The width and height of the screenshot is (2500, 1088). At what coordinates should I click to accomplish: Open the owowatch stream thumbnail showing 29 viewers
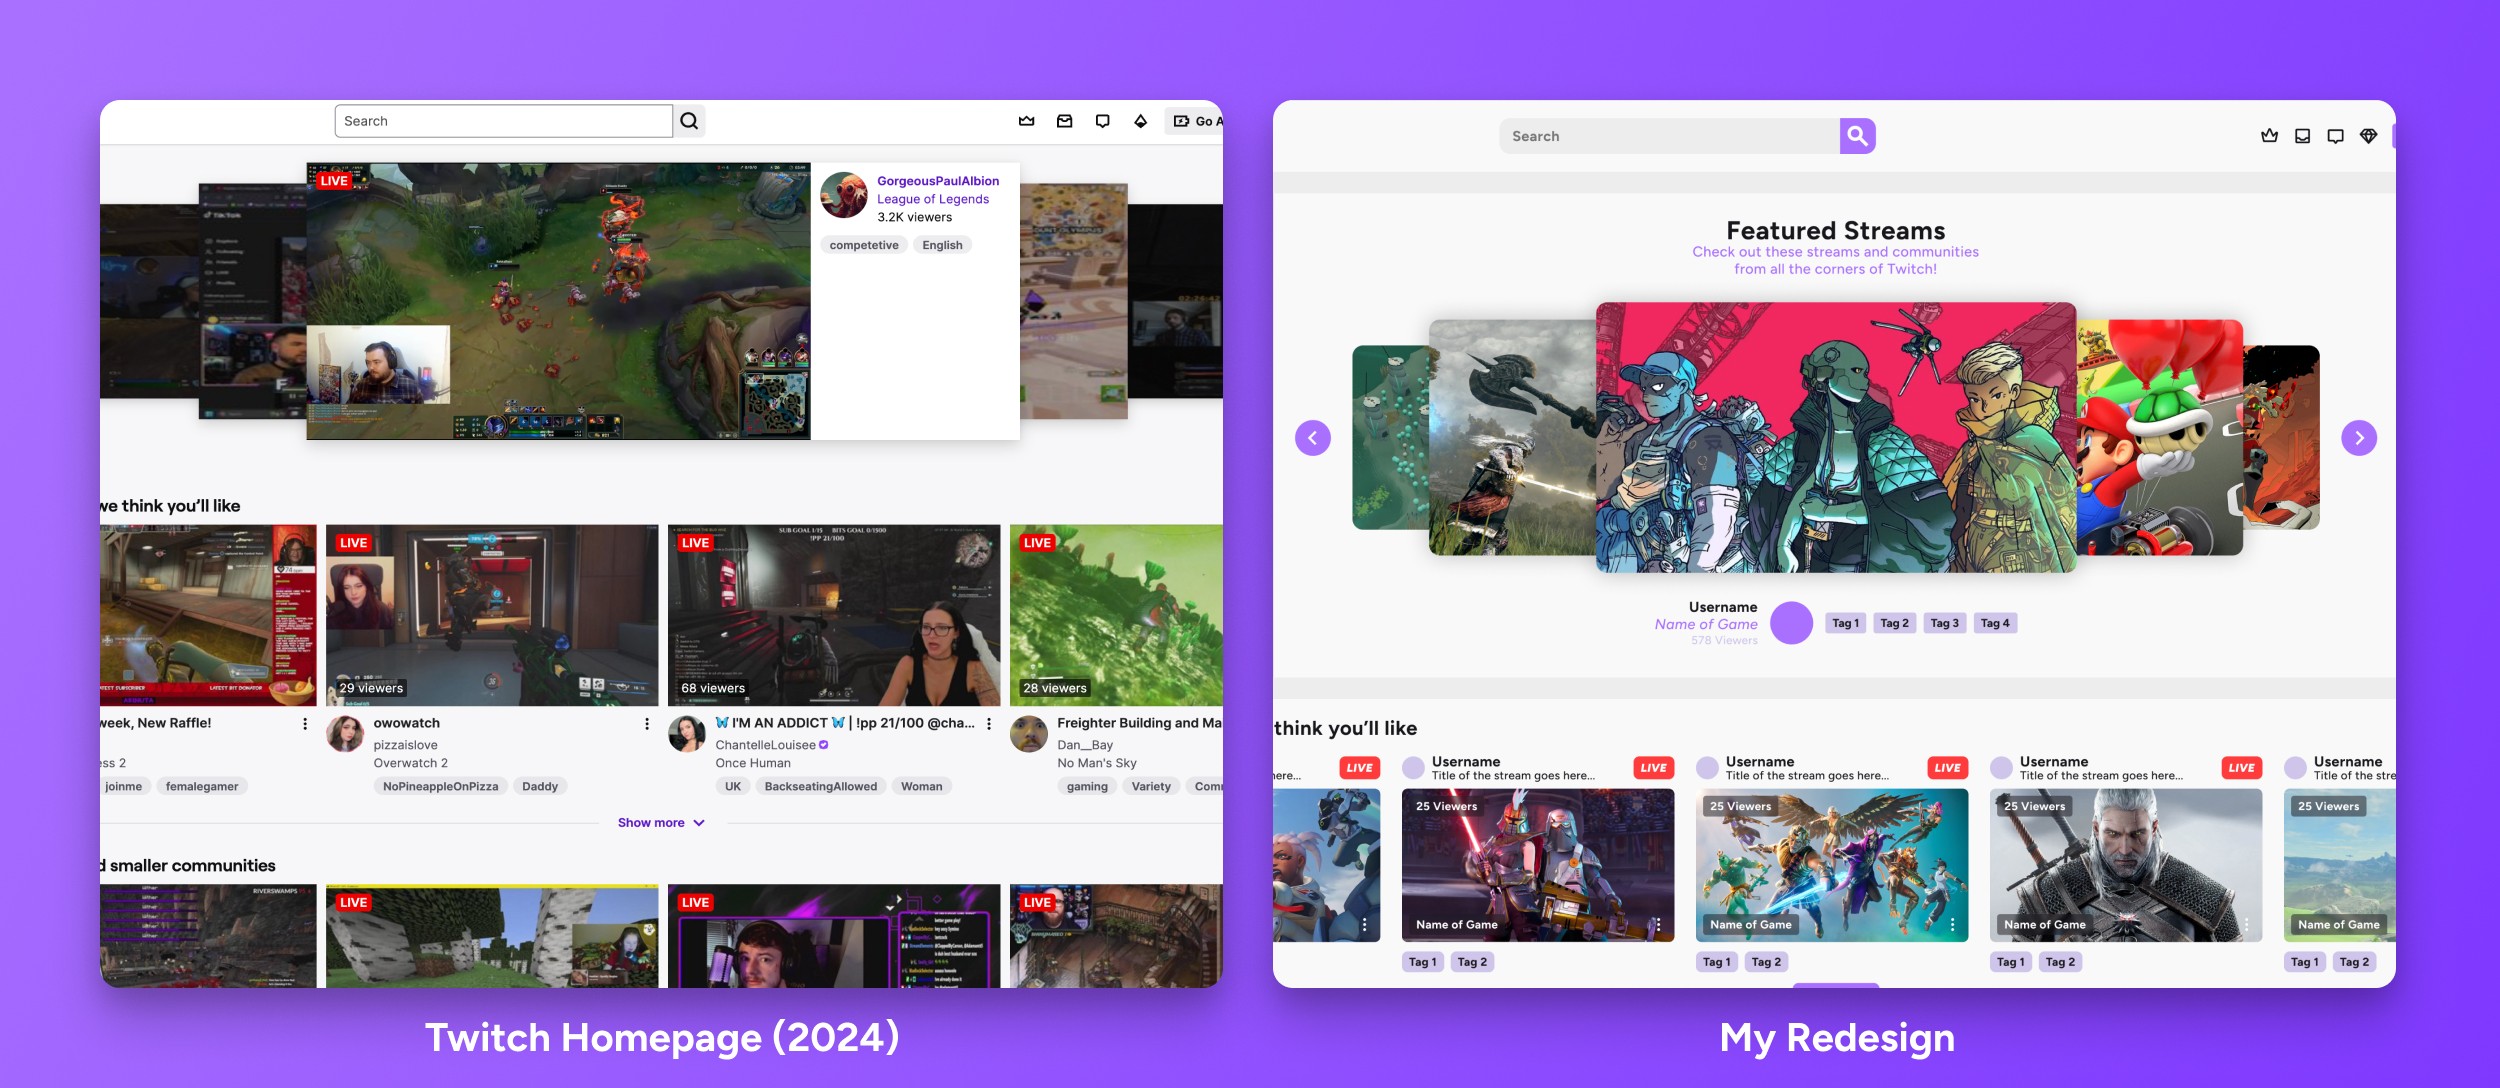(x=492, y=615)
